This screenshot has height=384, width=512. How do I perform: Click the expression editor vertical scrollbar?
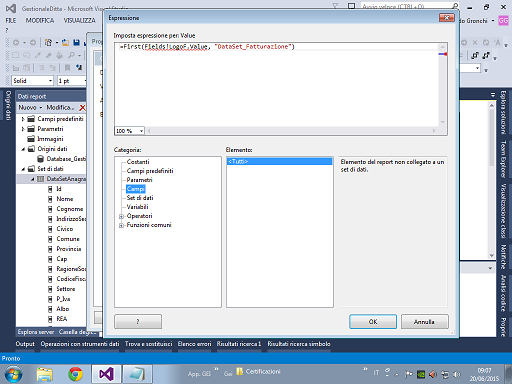click(442, 85)
